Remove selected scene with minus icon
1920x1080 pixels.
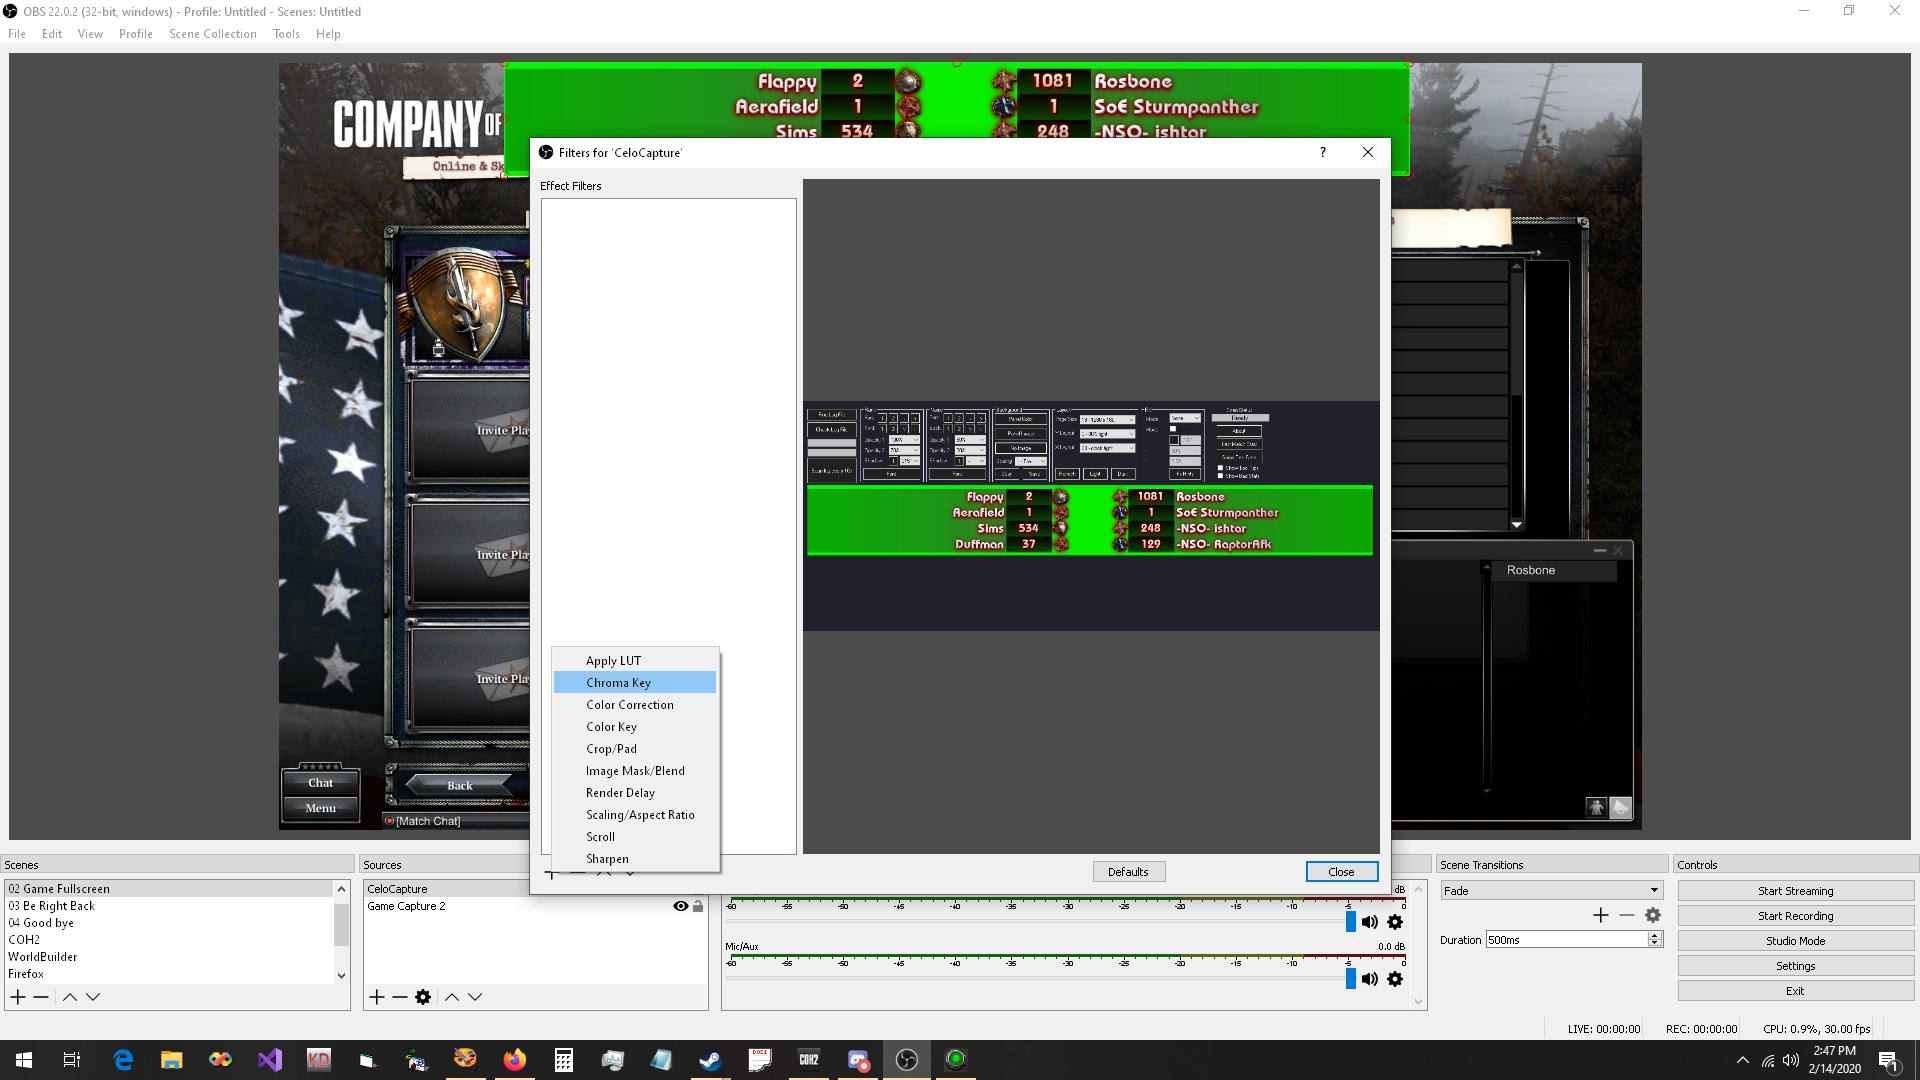(41, 997)
